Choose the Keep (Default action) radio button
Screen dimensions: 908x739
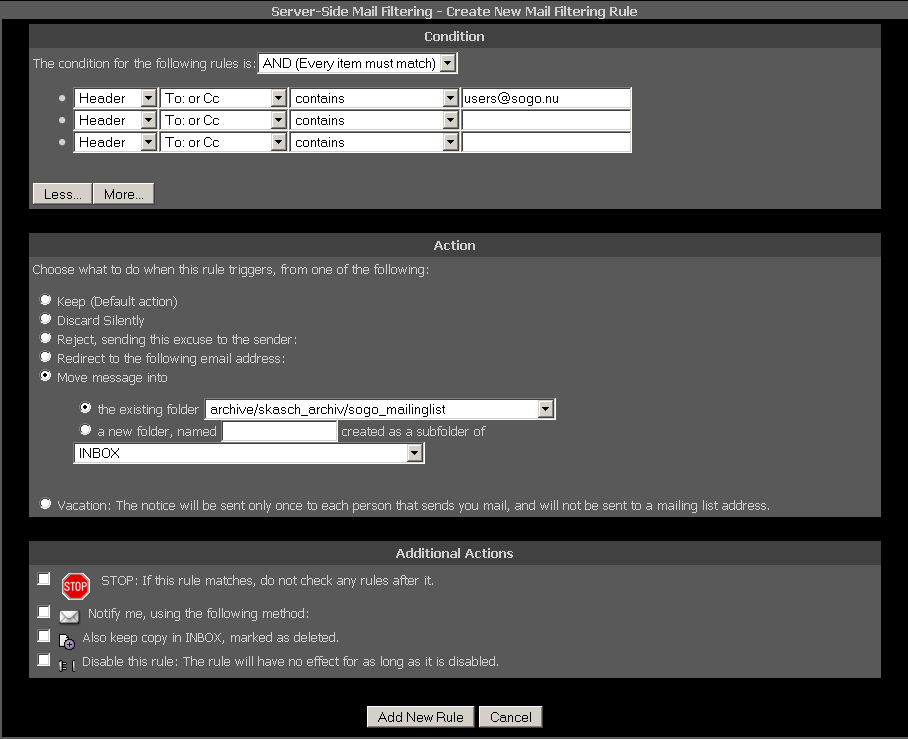(46, 300)
